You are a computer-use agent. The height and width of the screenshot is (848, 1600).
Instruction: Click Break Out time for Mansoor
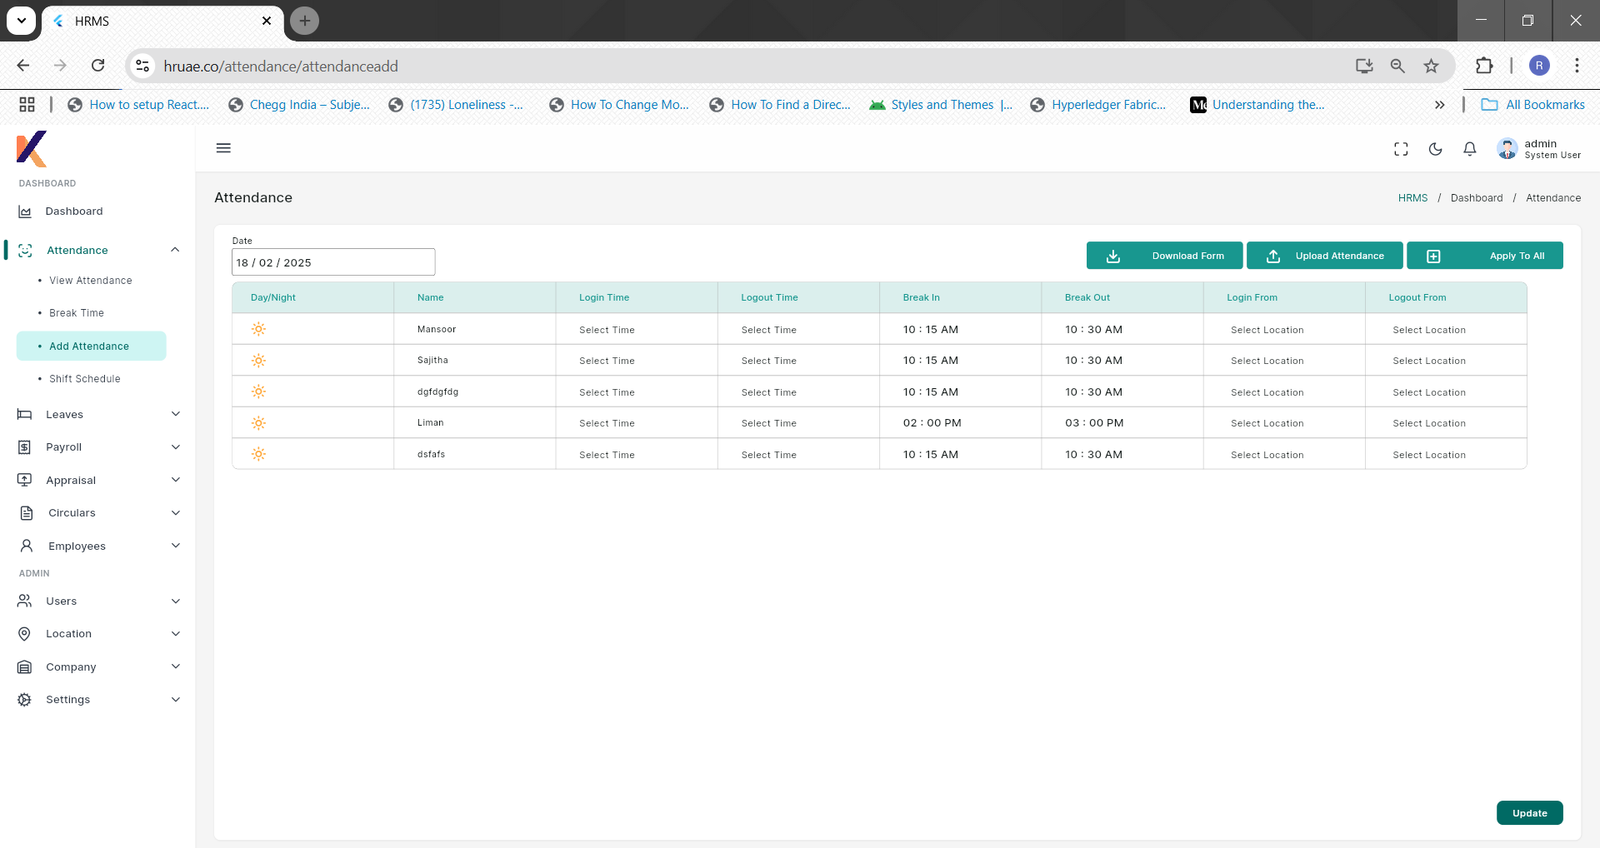coord(1093,329)
